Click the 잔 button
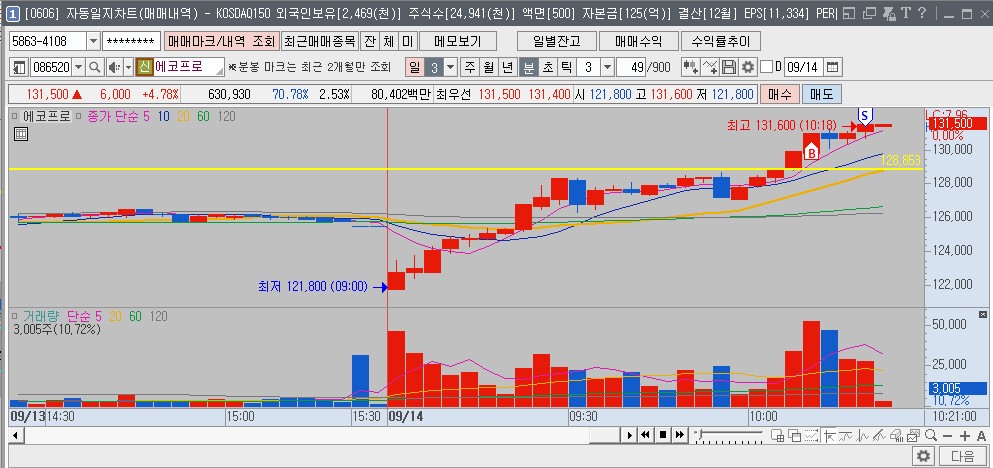 coord(369,42)
